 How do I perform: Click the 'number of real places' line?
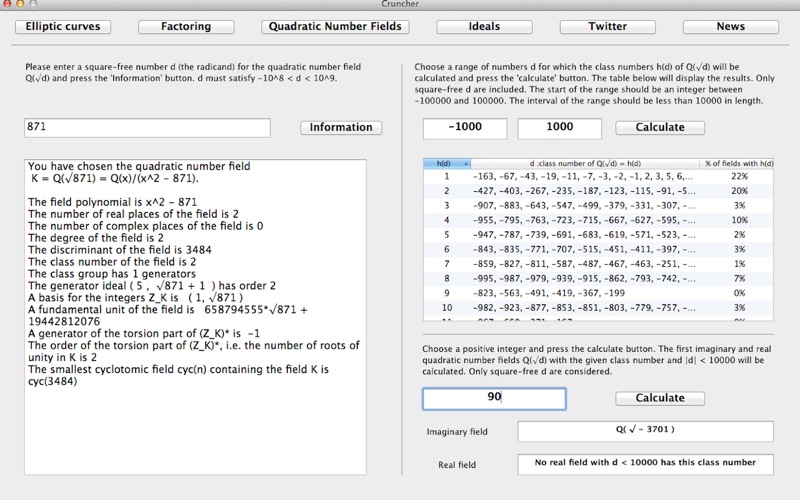133,214
